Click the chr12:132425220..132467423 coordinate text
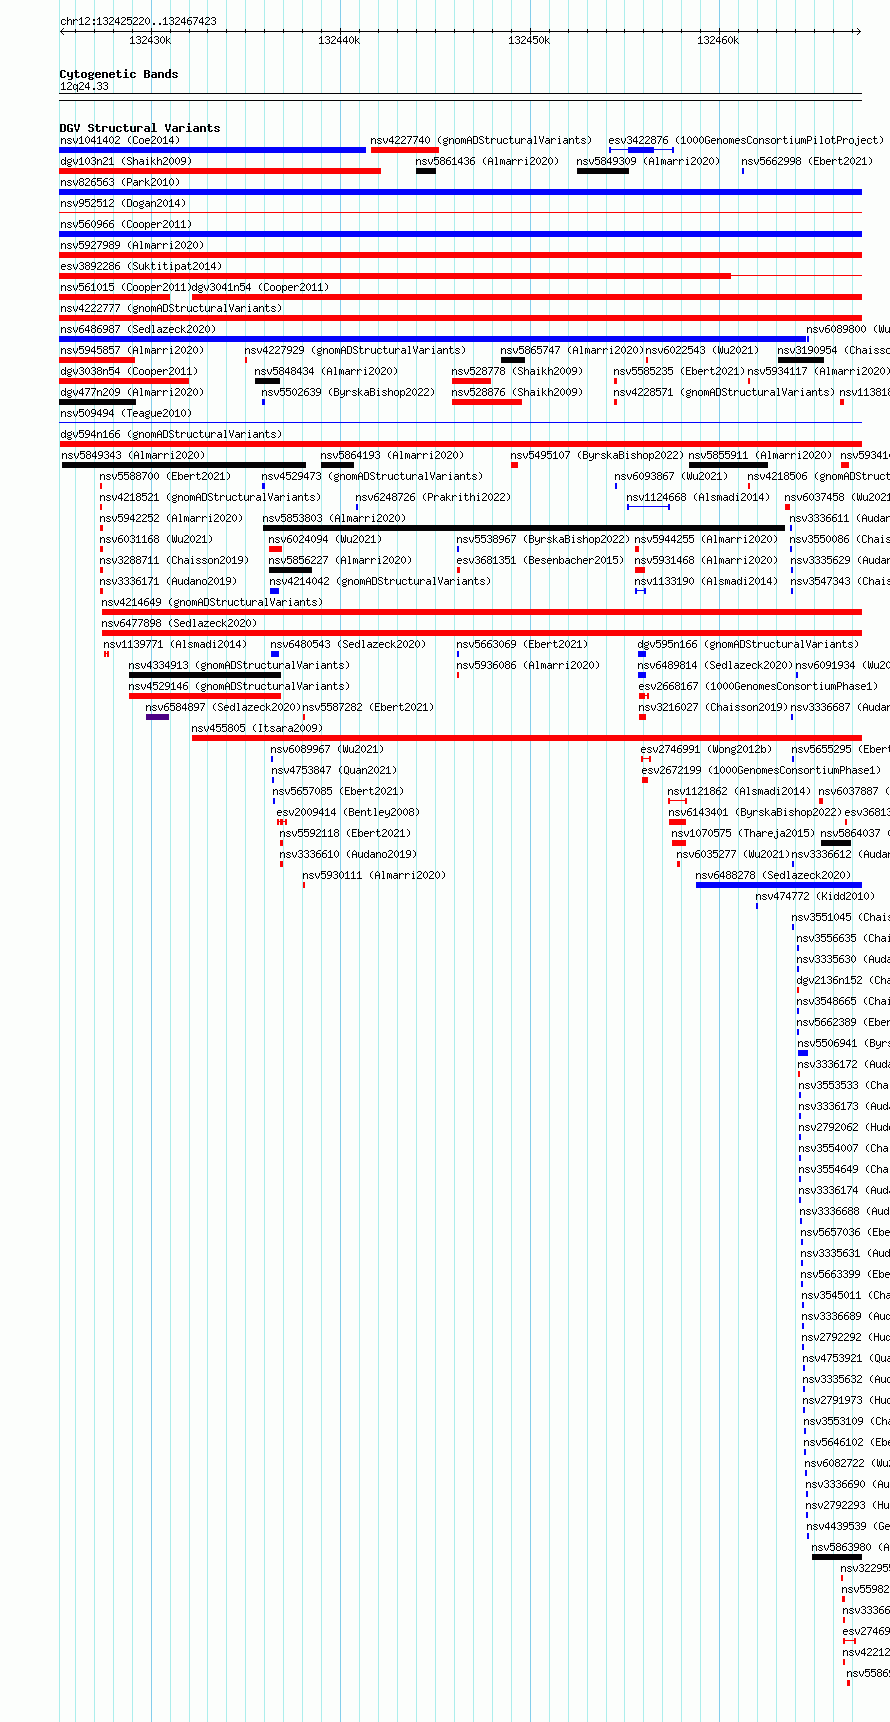890x1722 pixels. point(138,21)
